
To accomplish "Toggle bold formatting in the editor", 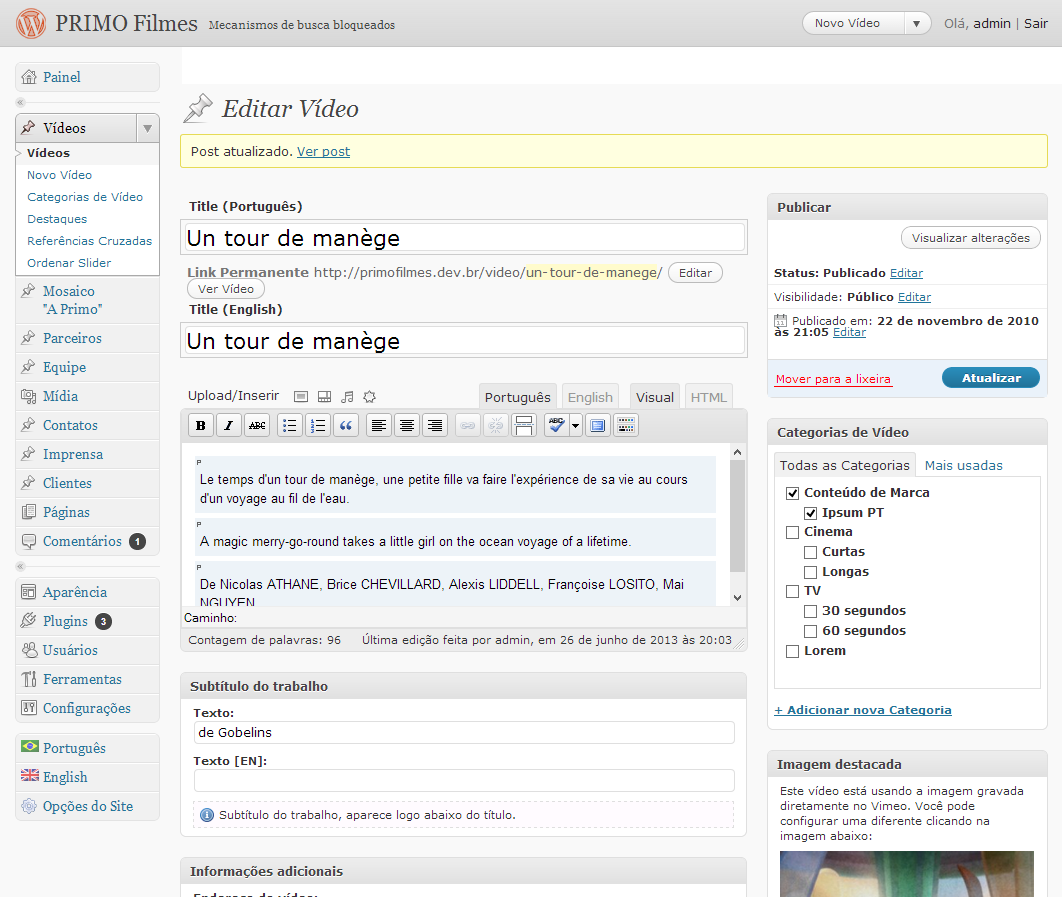I will tap(201, 426).
